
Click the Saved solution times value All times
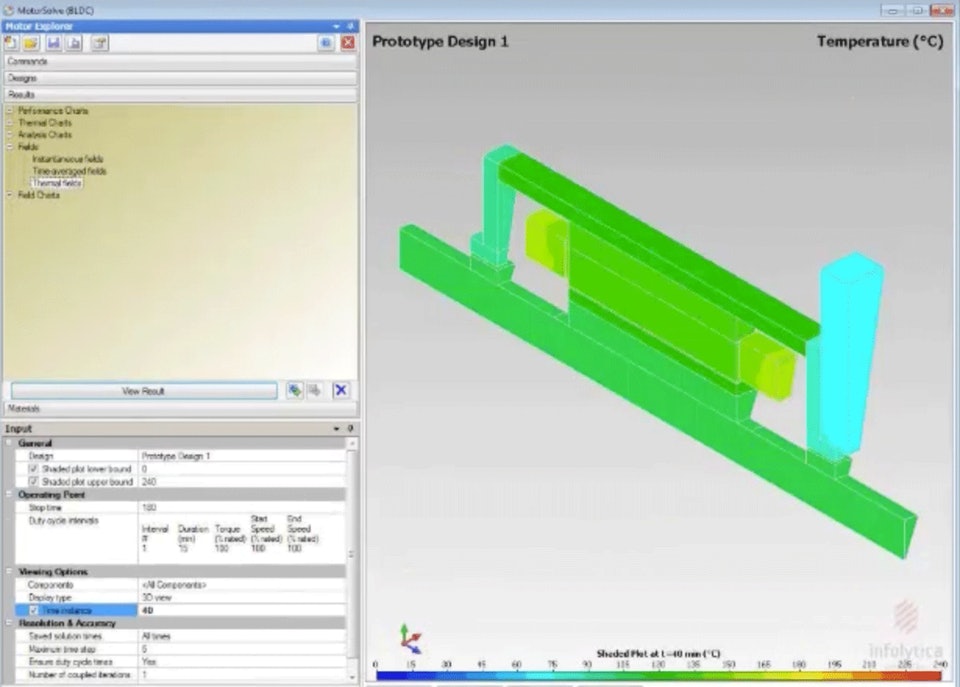[242, 636]
